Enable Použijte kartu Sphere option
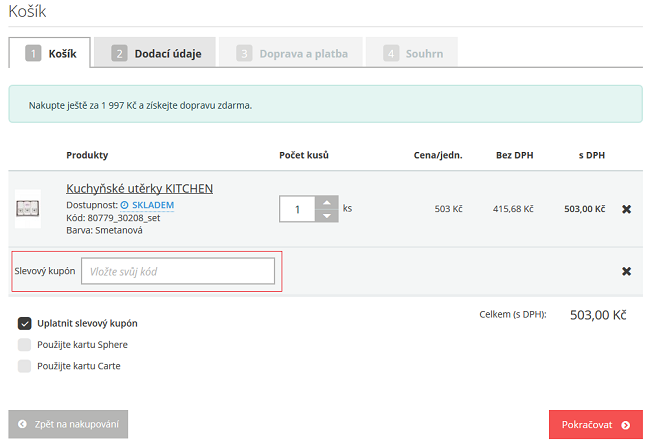Viewport: 650px width, 443px height. 25,344
